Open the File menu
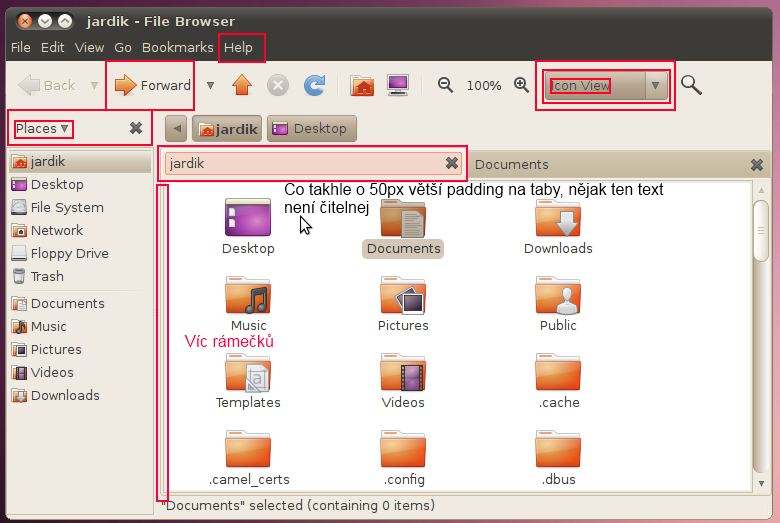This screenshot has height=523, width=780. pos(20,47)
